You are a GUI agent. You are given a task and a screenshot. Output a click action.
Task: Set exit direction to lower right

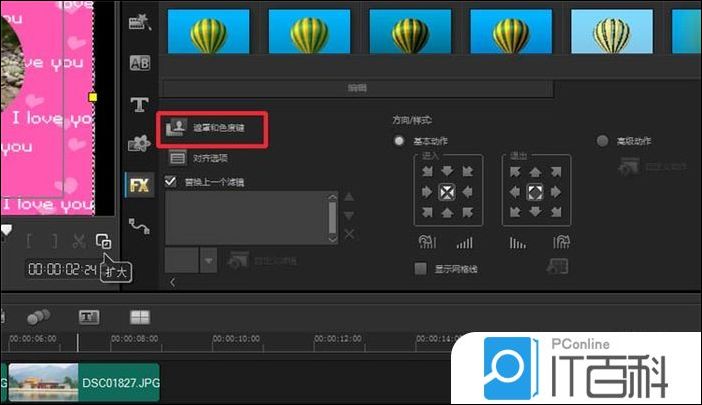pyautogui.click(x=556, y=212)
